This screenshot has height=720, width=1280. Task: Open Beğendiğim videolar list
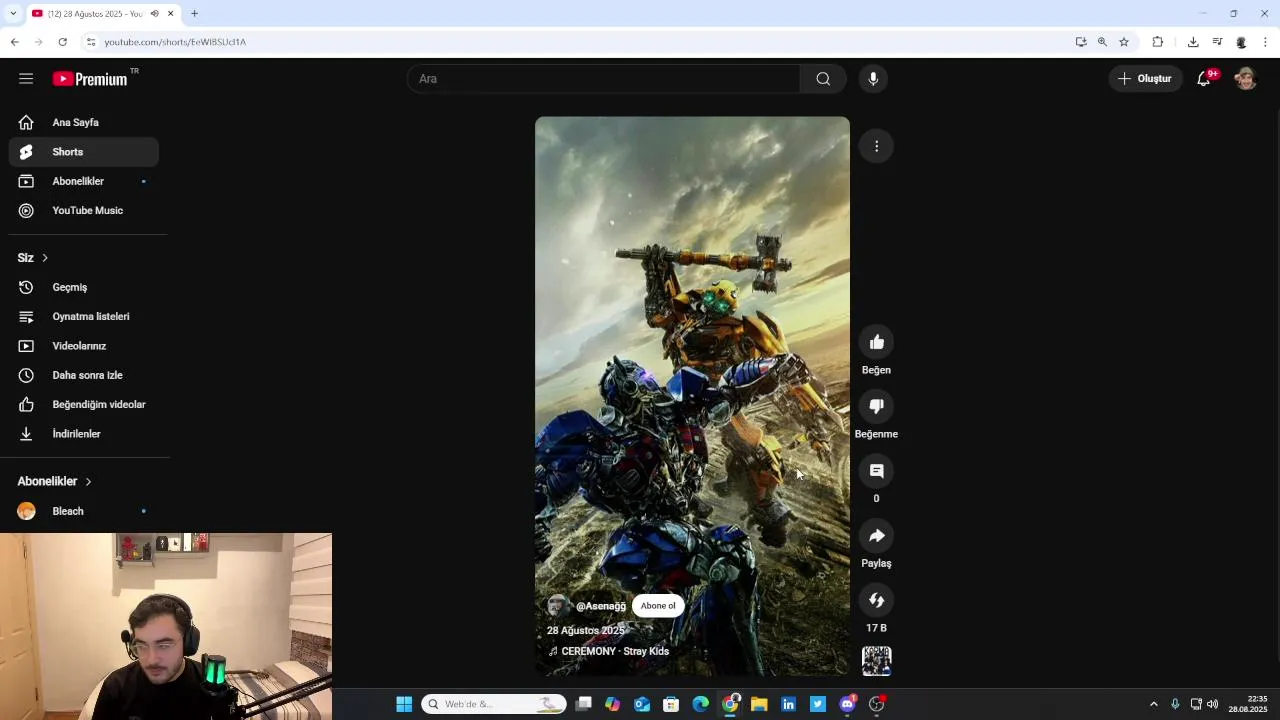coord(84,405)
